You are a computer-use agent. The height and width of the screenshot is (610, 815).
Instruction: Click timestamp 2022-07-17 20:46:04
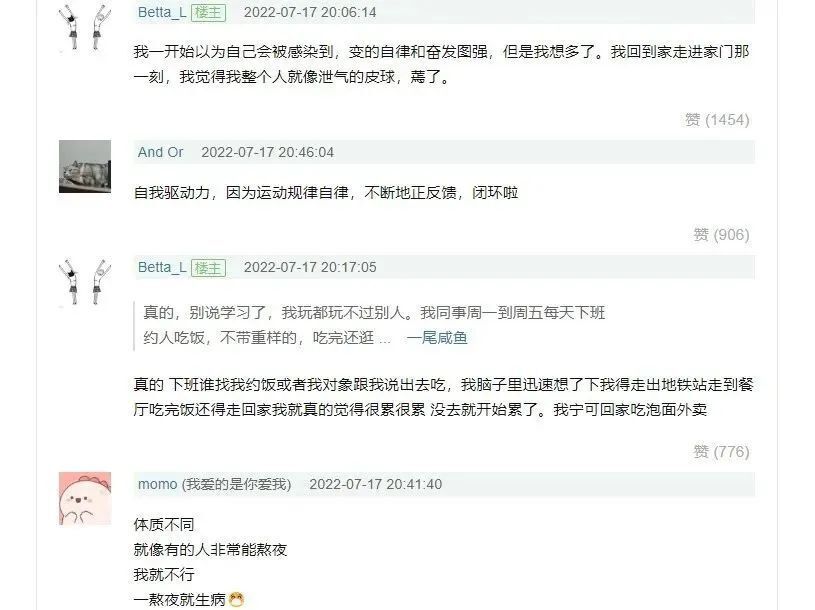[267, 152]
